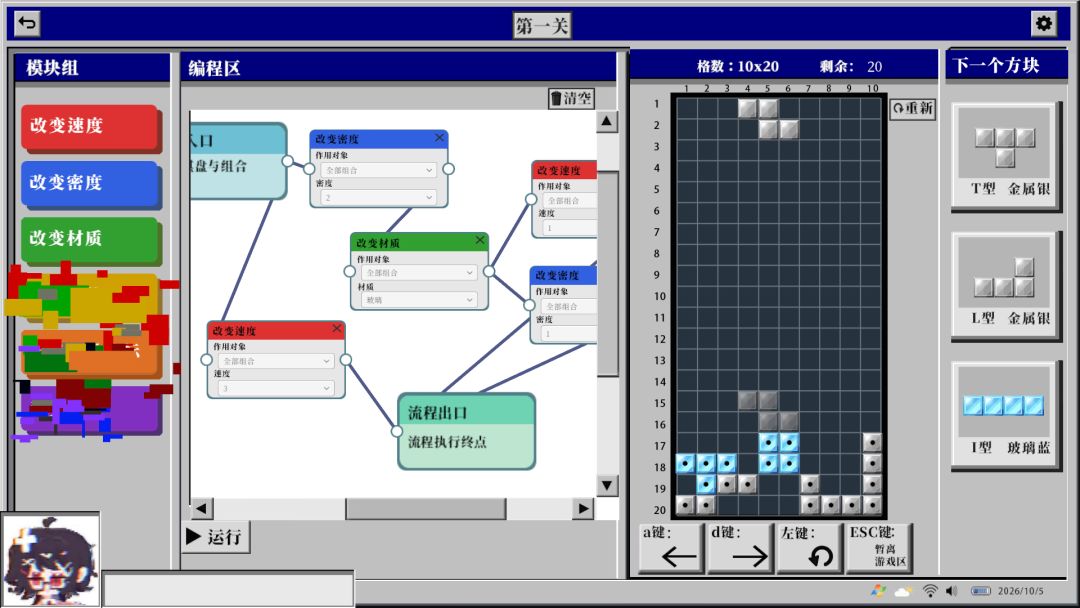
Task: Click the right arrow of the editor's horizontal scrollbar
Action: pyautogui.click(x=583, y=509)
